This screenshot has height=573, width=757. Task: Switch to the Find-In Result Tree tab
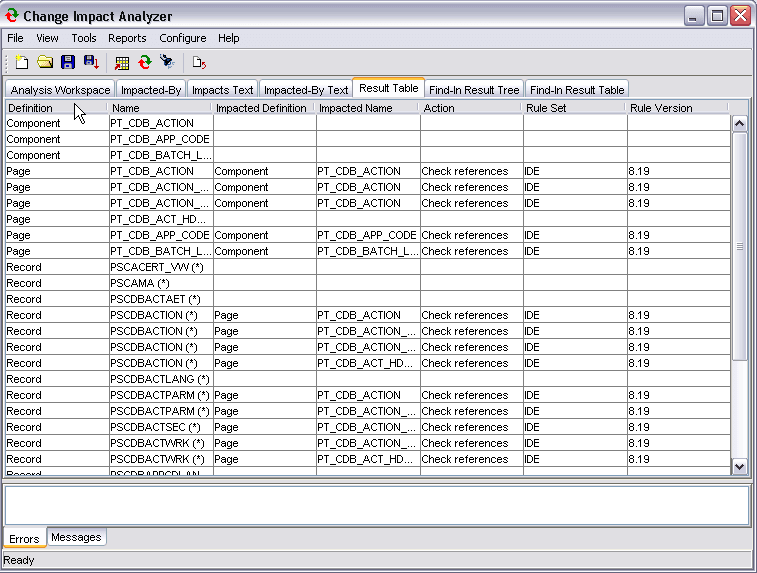click(474, 90)
